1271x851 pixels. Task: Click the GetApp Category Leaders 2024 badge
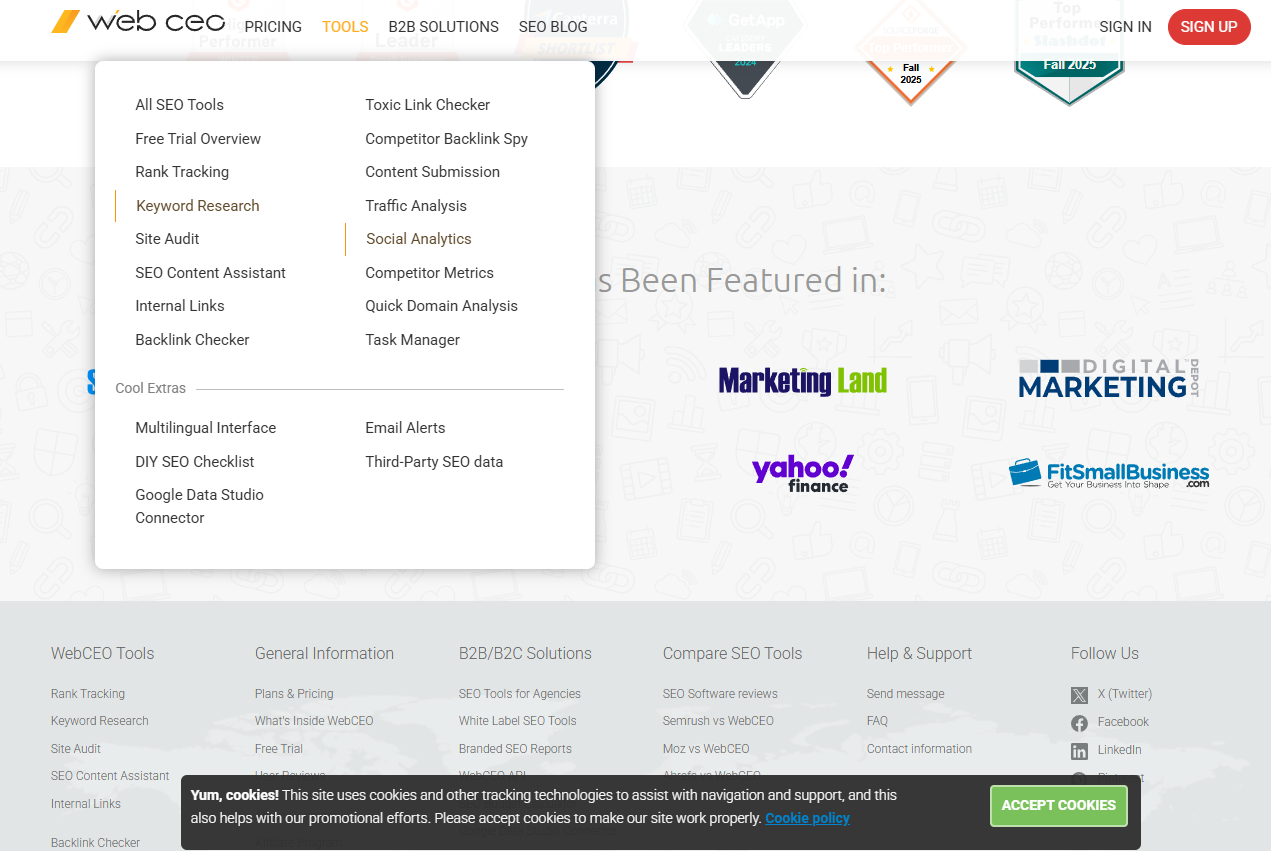(x=744, y=50)
